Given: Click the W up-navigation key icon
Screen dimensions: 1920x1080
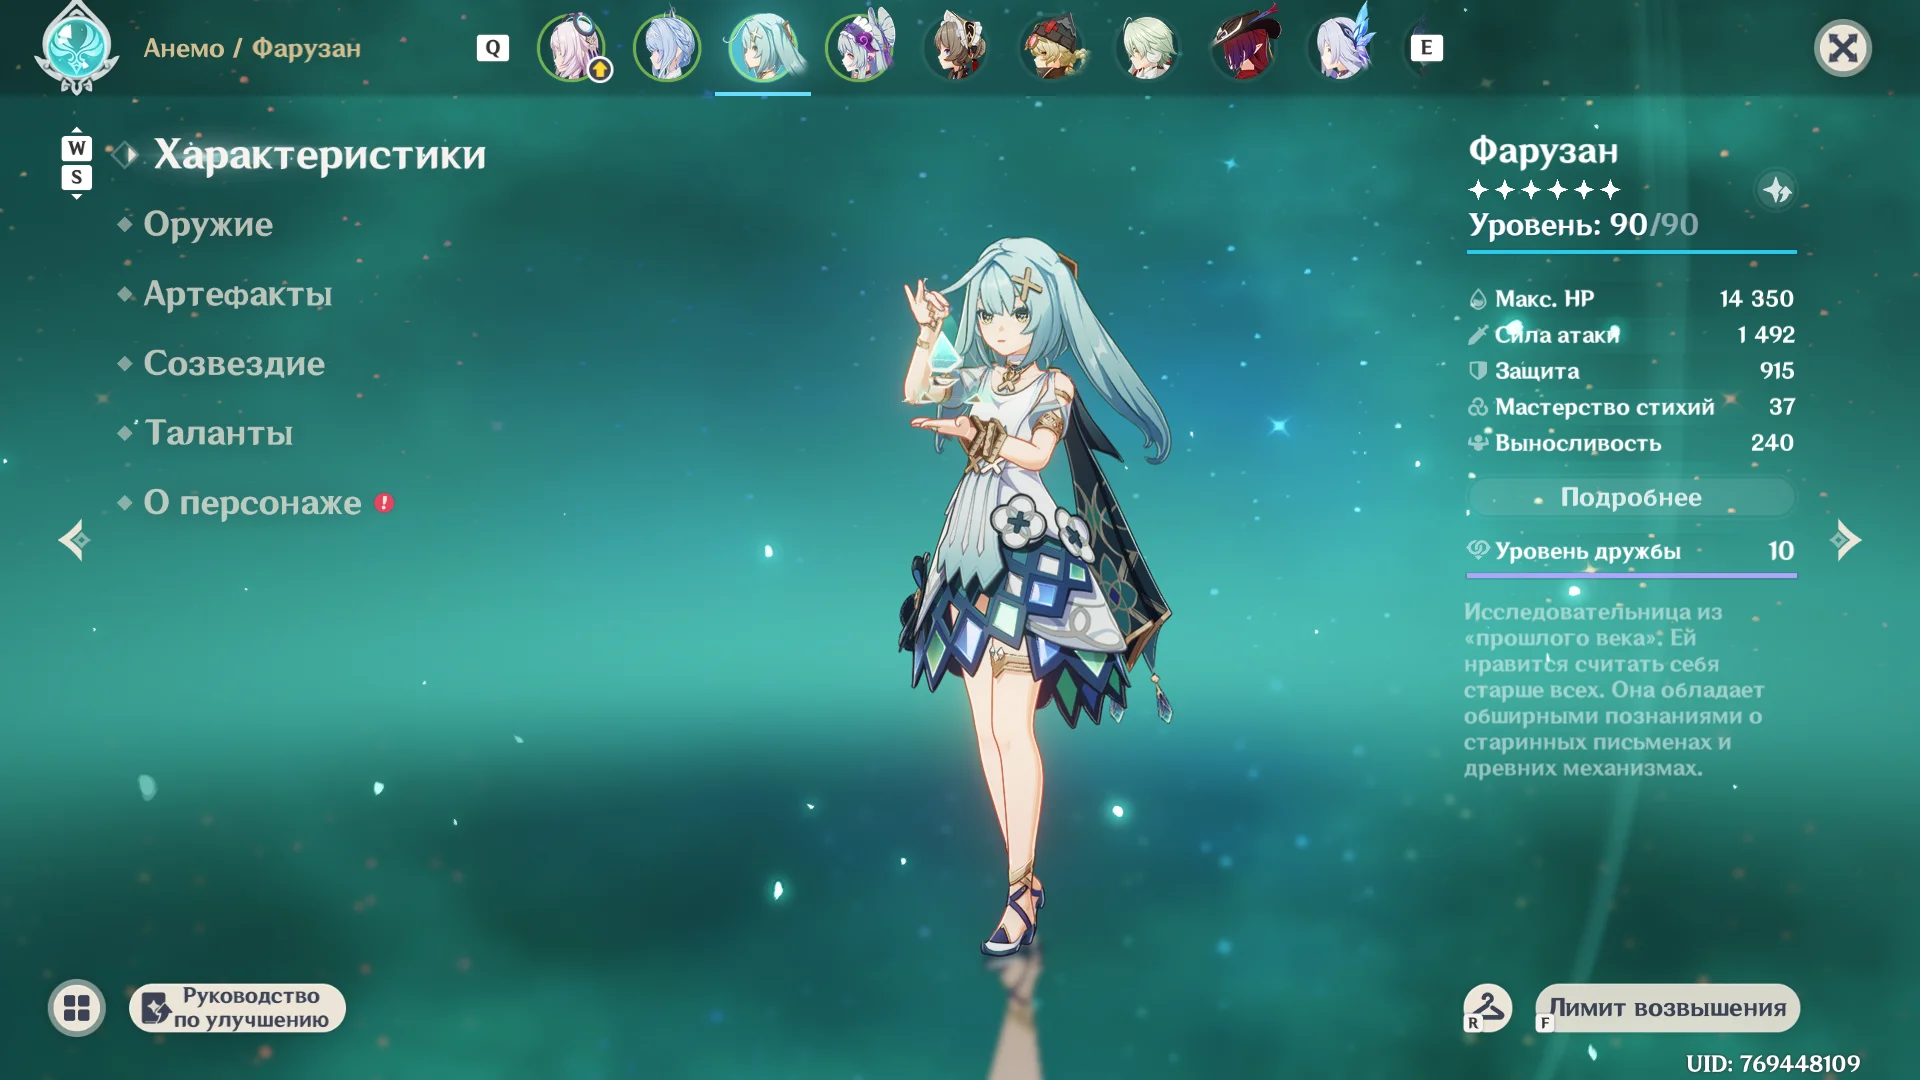Looking at the screenshot, I should coord(76,148).
